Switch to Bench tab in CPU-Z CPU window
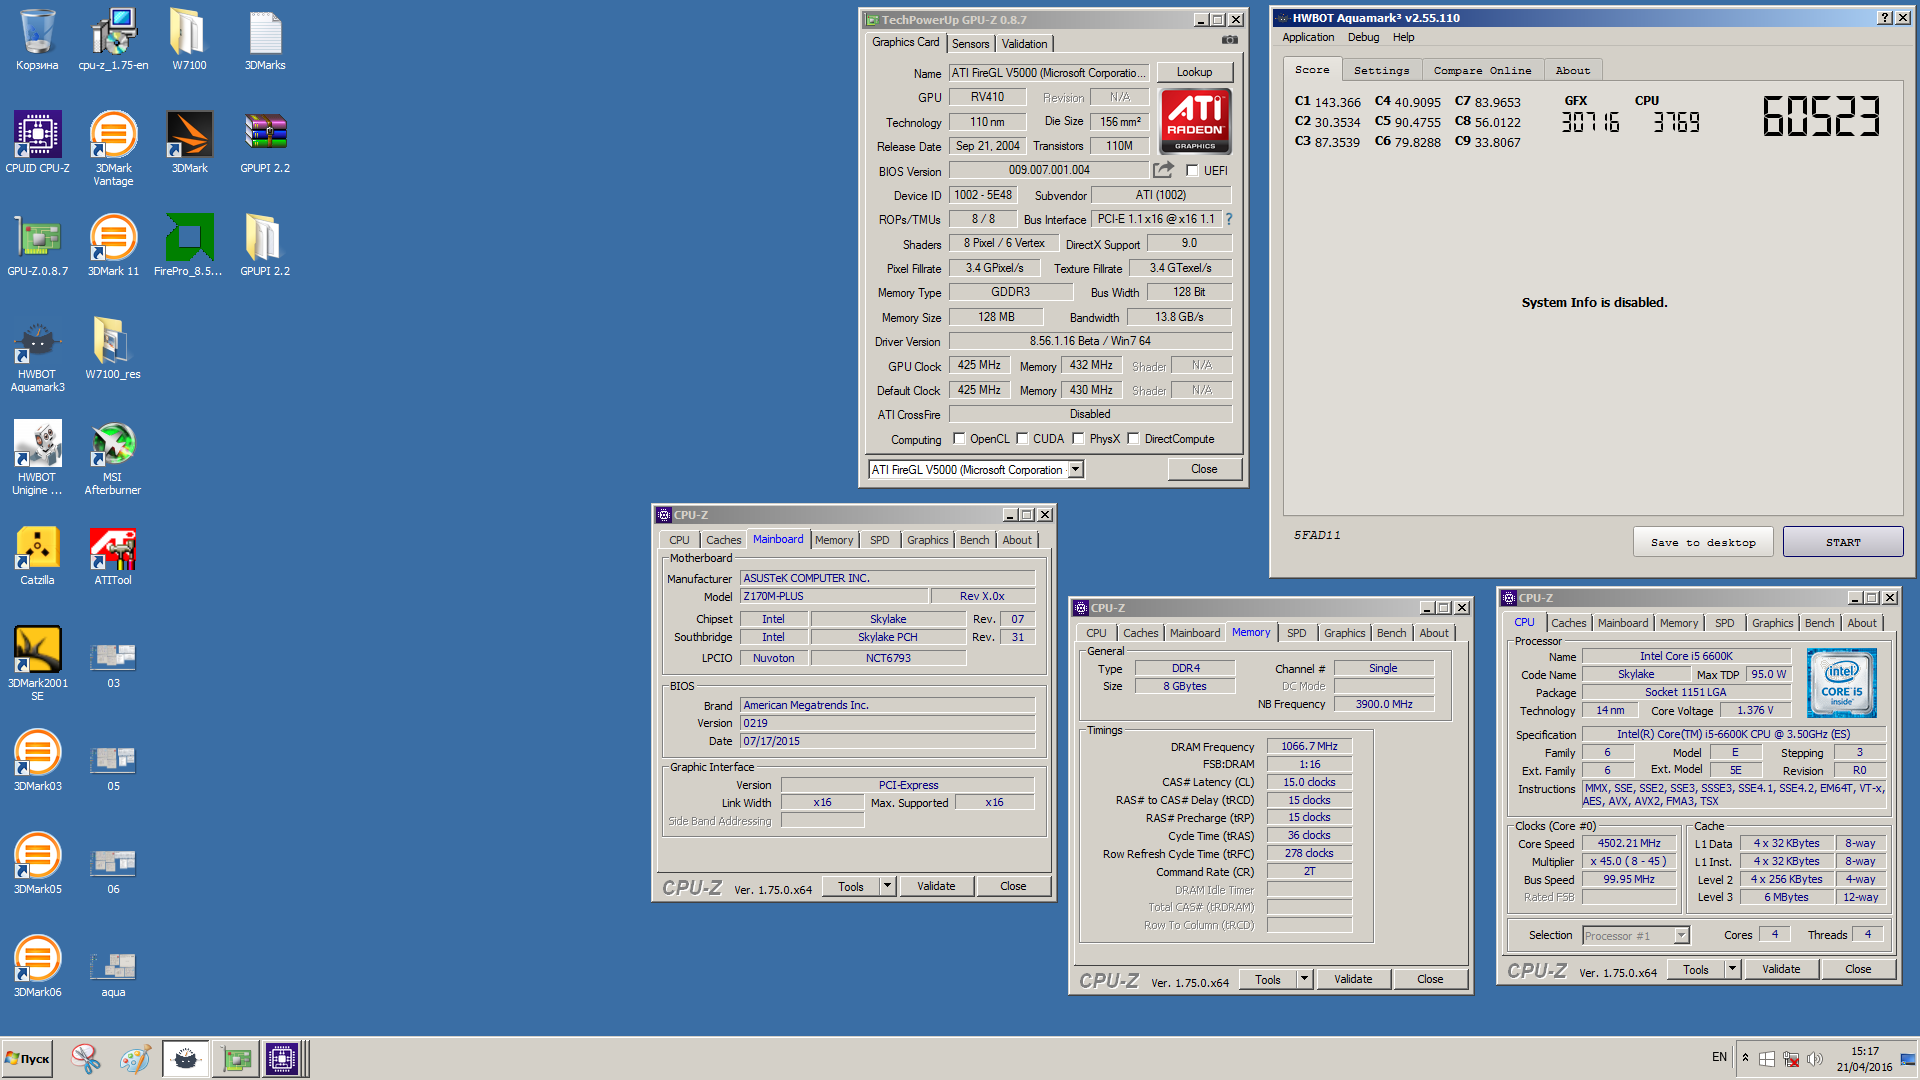Viewport: 1920px width, 1080px height. (x=1819, y=623)
